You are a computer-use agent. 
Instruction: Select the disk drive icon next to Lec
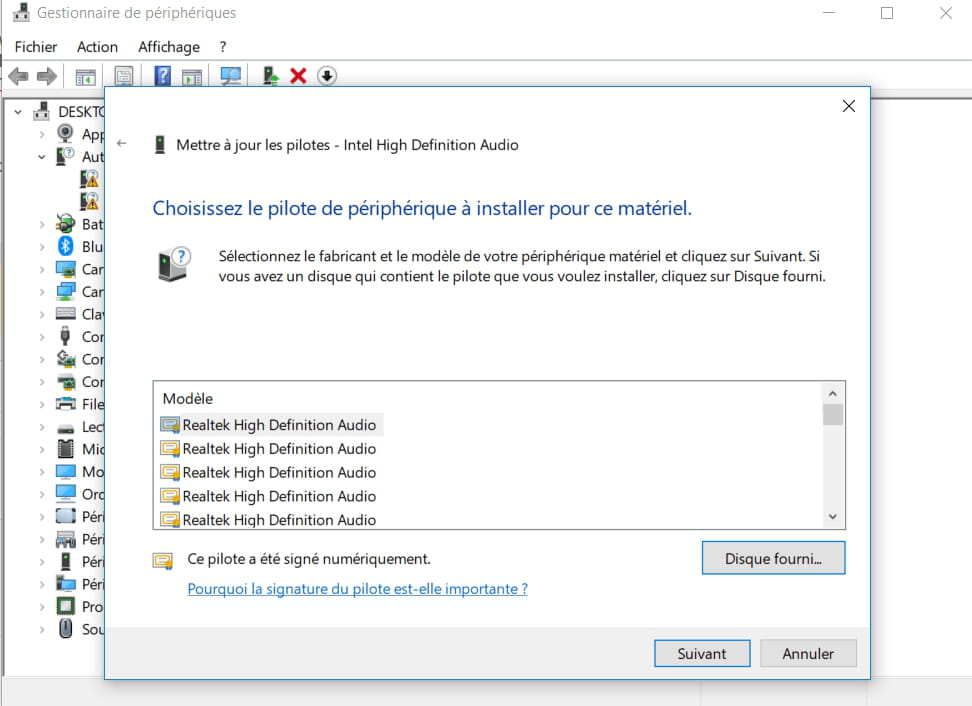click(x=66, y=428)
